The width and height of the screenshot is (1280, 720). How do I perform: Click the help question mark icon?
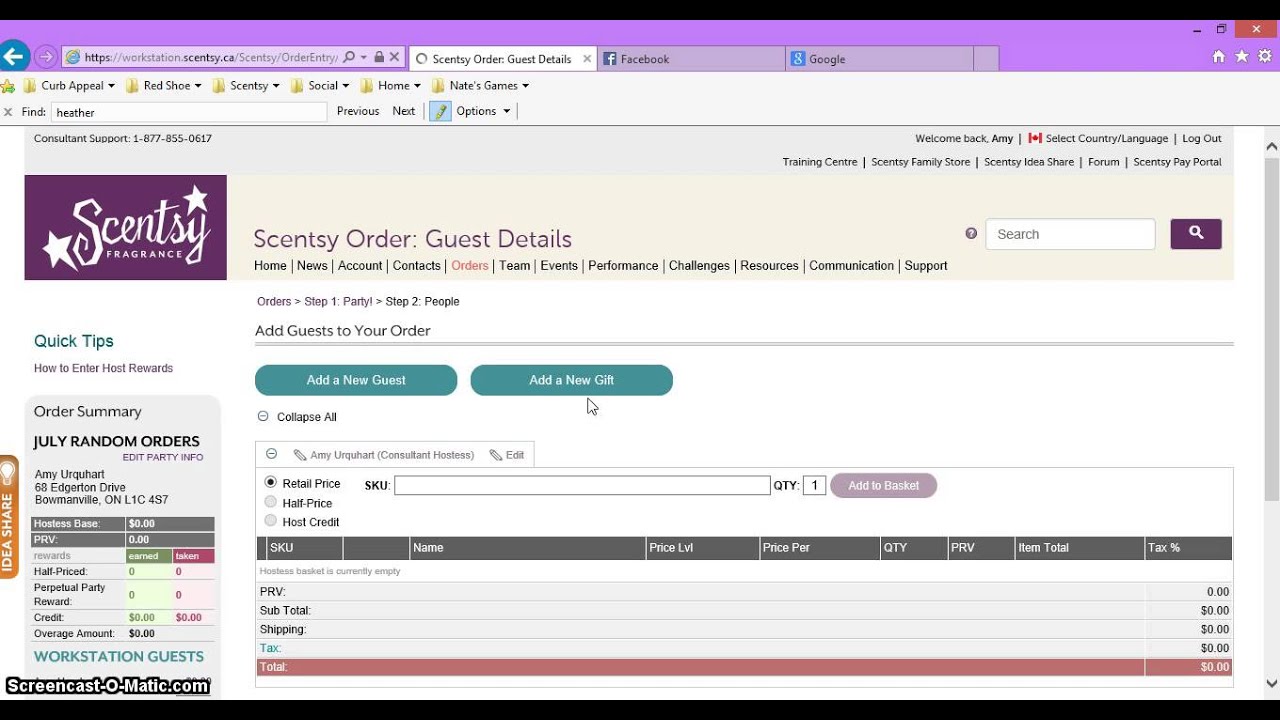pyautogui.click(x=971, y=233)
